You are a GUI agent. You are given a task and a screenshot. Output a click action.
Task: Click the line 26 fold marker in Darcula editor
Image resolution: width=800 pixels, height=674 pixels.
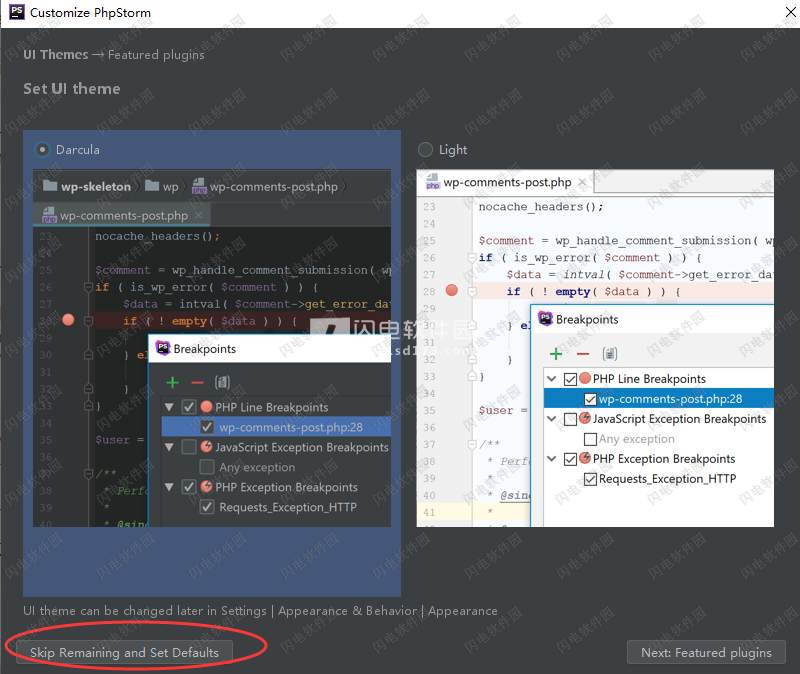pos(88,287)
